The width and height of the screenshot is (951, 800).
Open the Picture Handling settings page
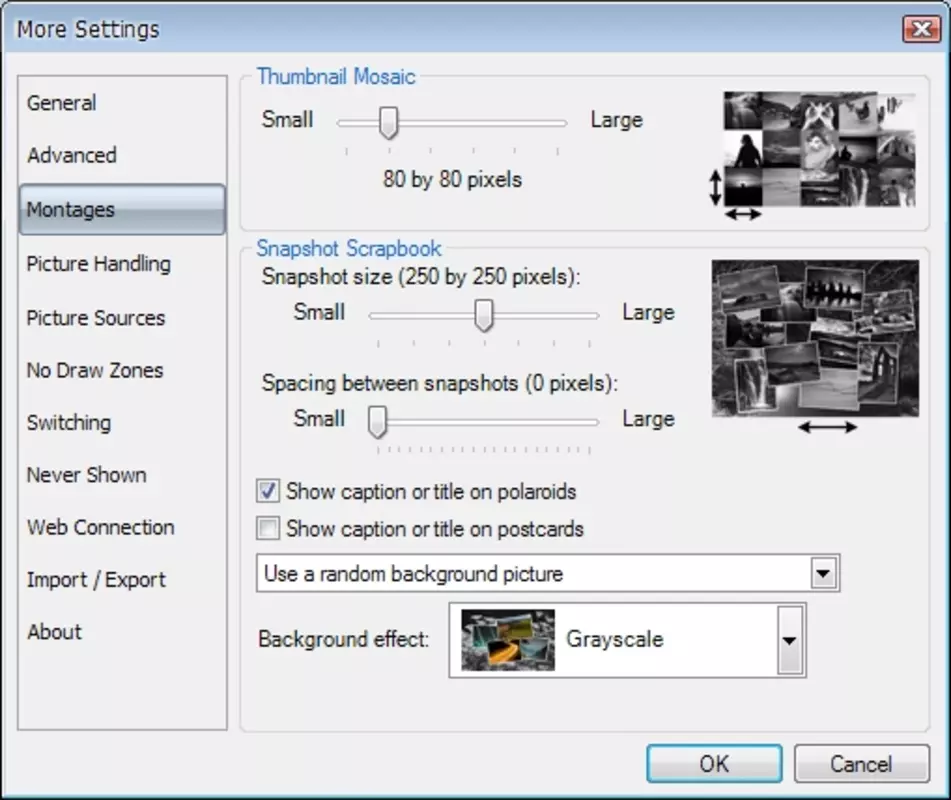[99, 264]
